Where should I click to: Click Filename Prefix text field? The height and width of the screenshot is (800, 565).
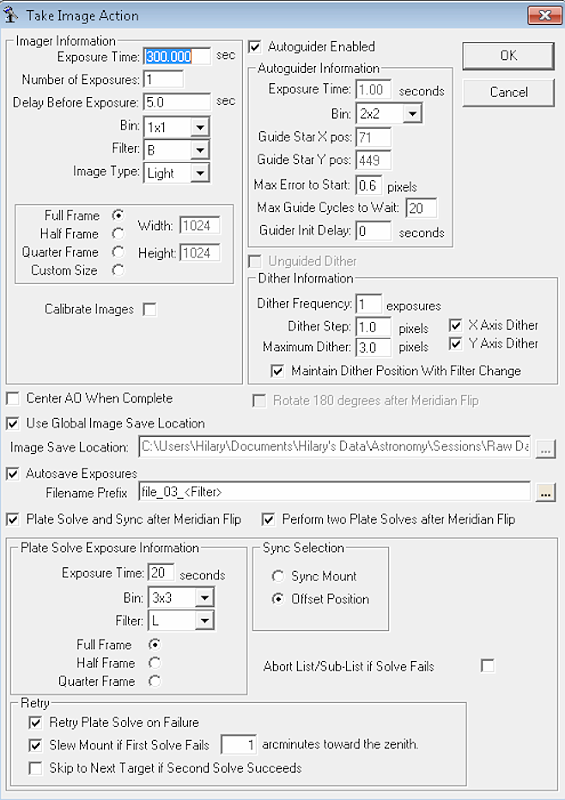[334, 492]
